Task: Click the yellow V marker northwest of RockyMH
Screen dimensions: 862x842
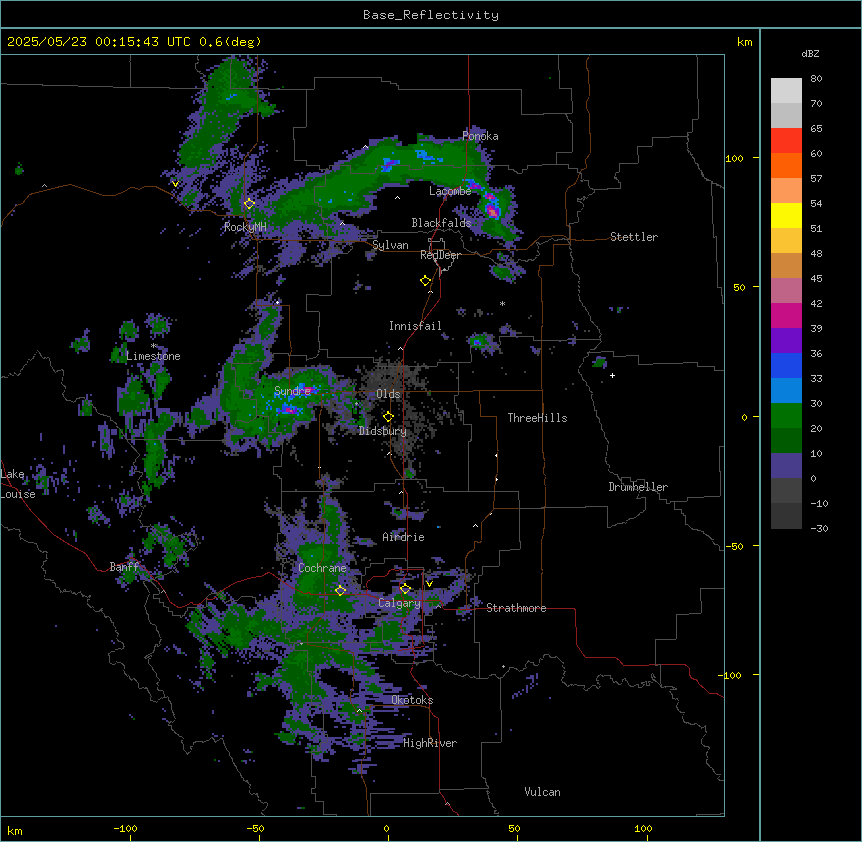Action: (175, 184)
